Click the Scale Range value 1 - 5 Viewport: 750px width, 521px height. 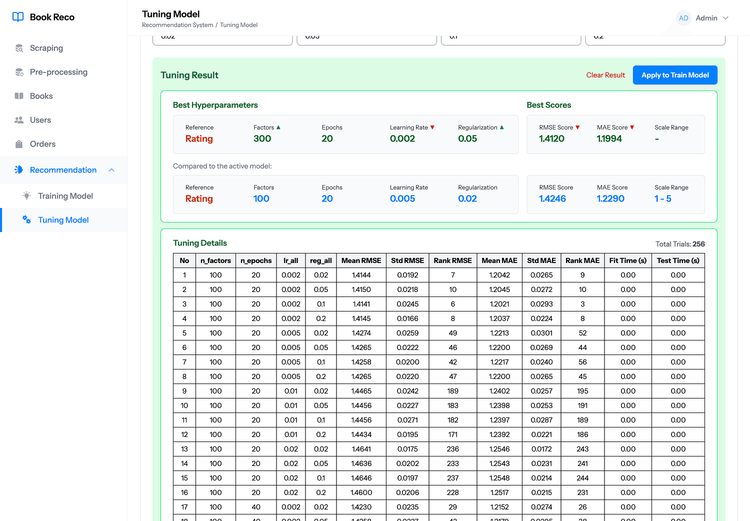pyautogui.click(x=663, y=199)
